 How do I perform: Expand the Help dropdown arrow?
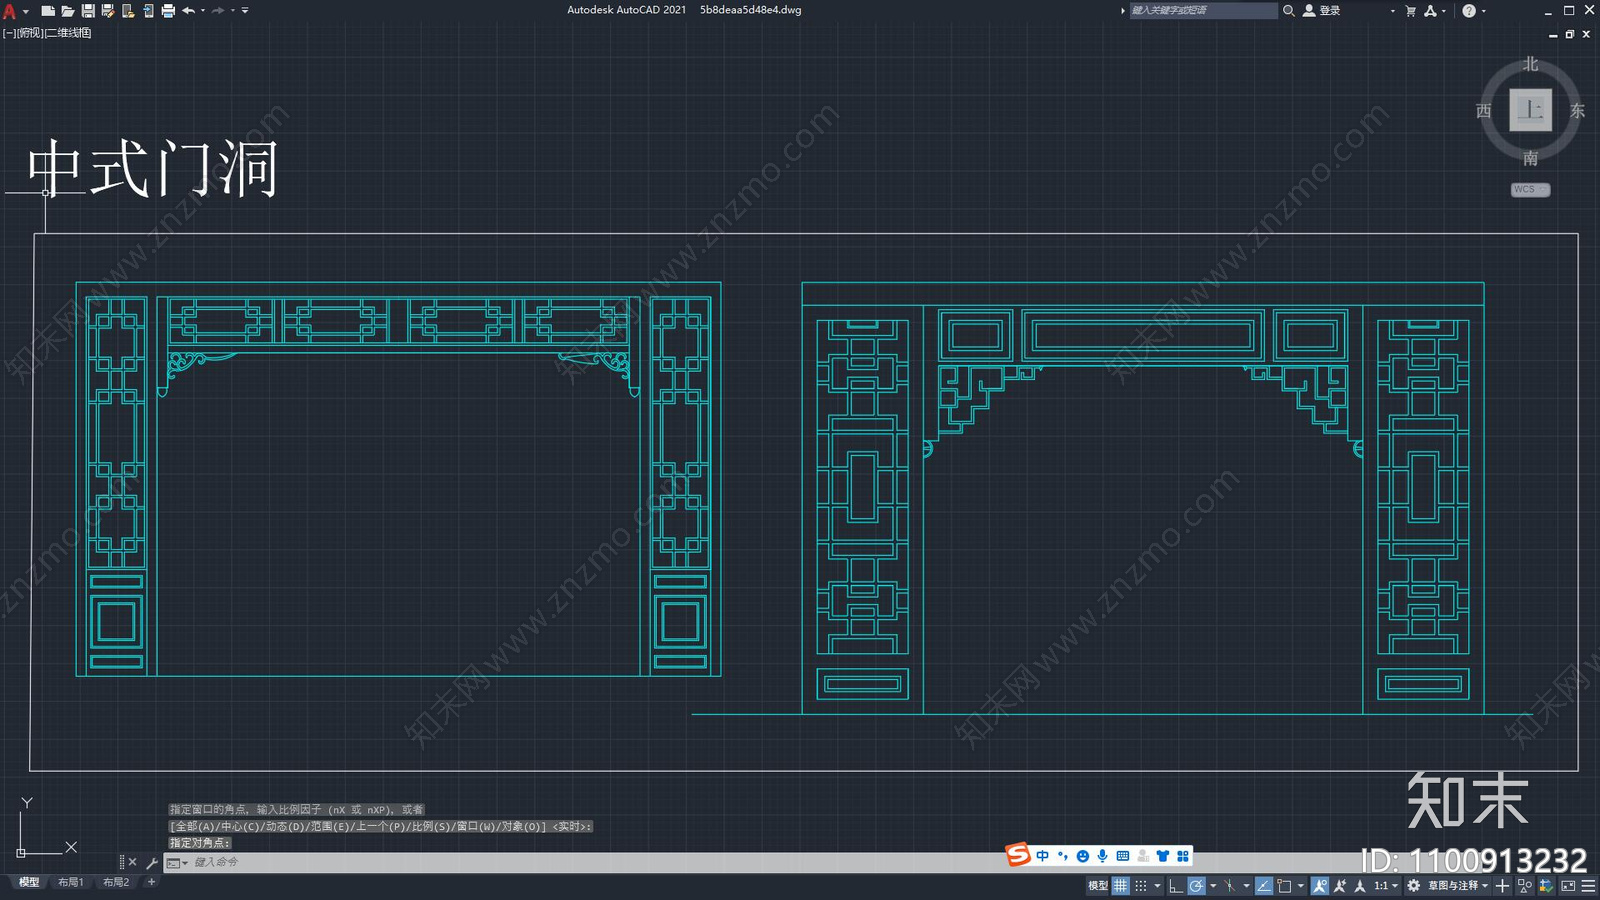[1483, 11]
